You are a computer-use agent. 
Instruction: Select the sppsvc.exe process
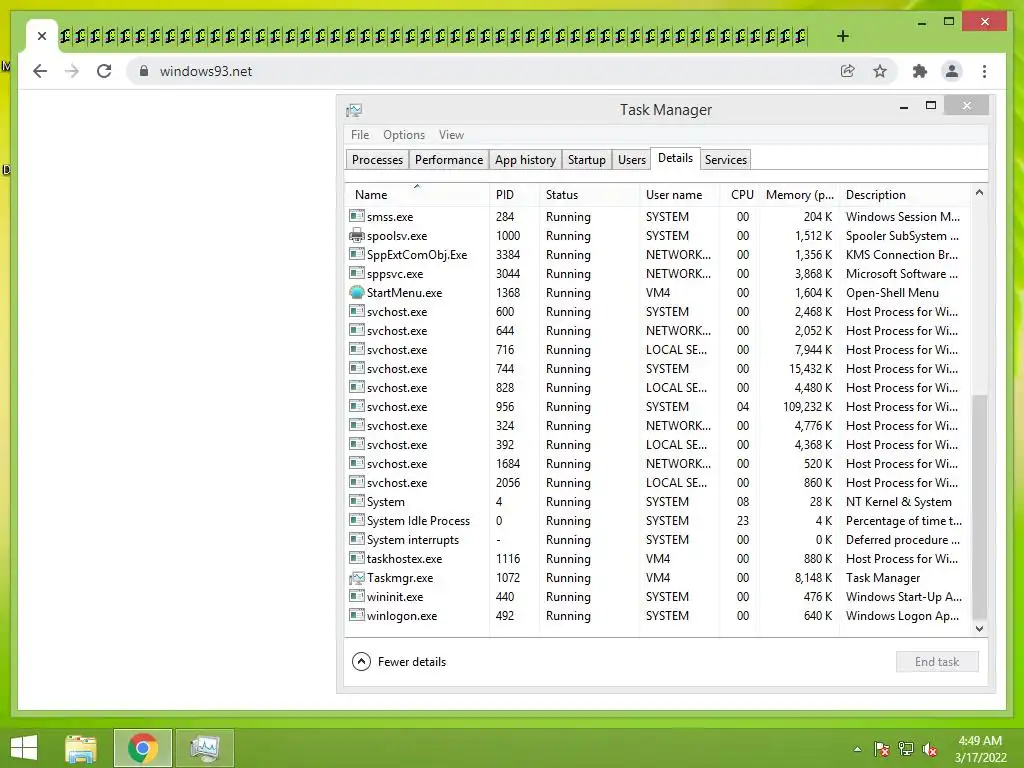pos(658,274)
